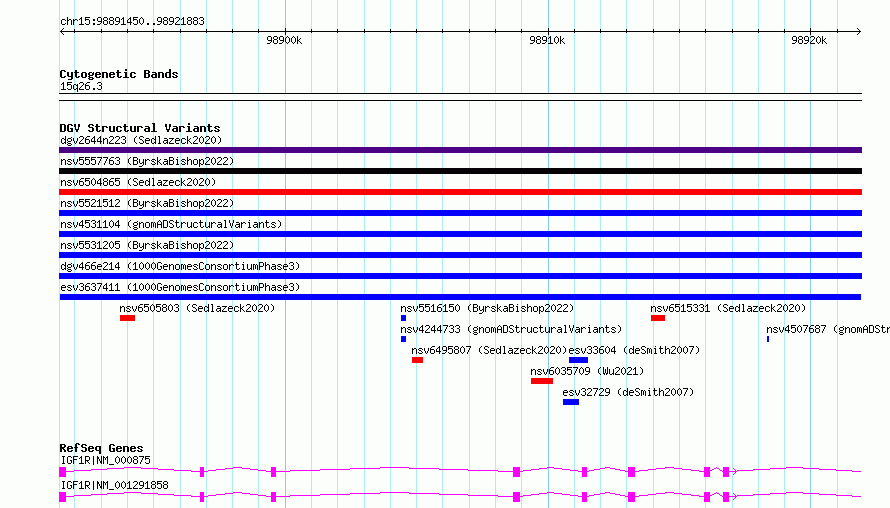Select the 15q26.3 band label

81,86
